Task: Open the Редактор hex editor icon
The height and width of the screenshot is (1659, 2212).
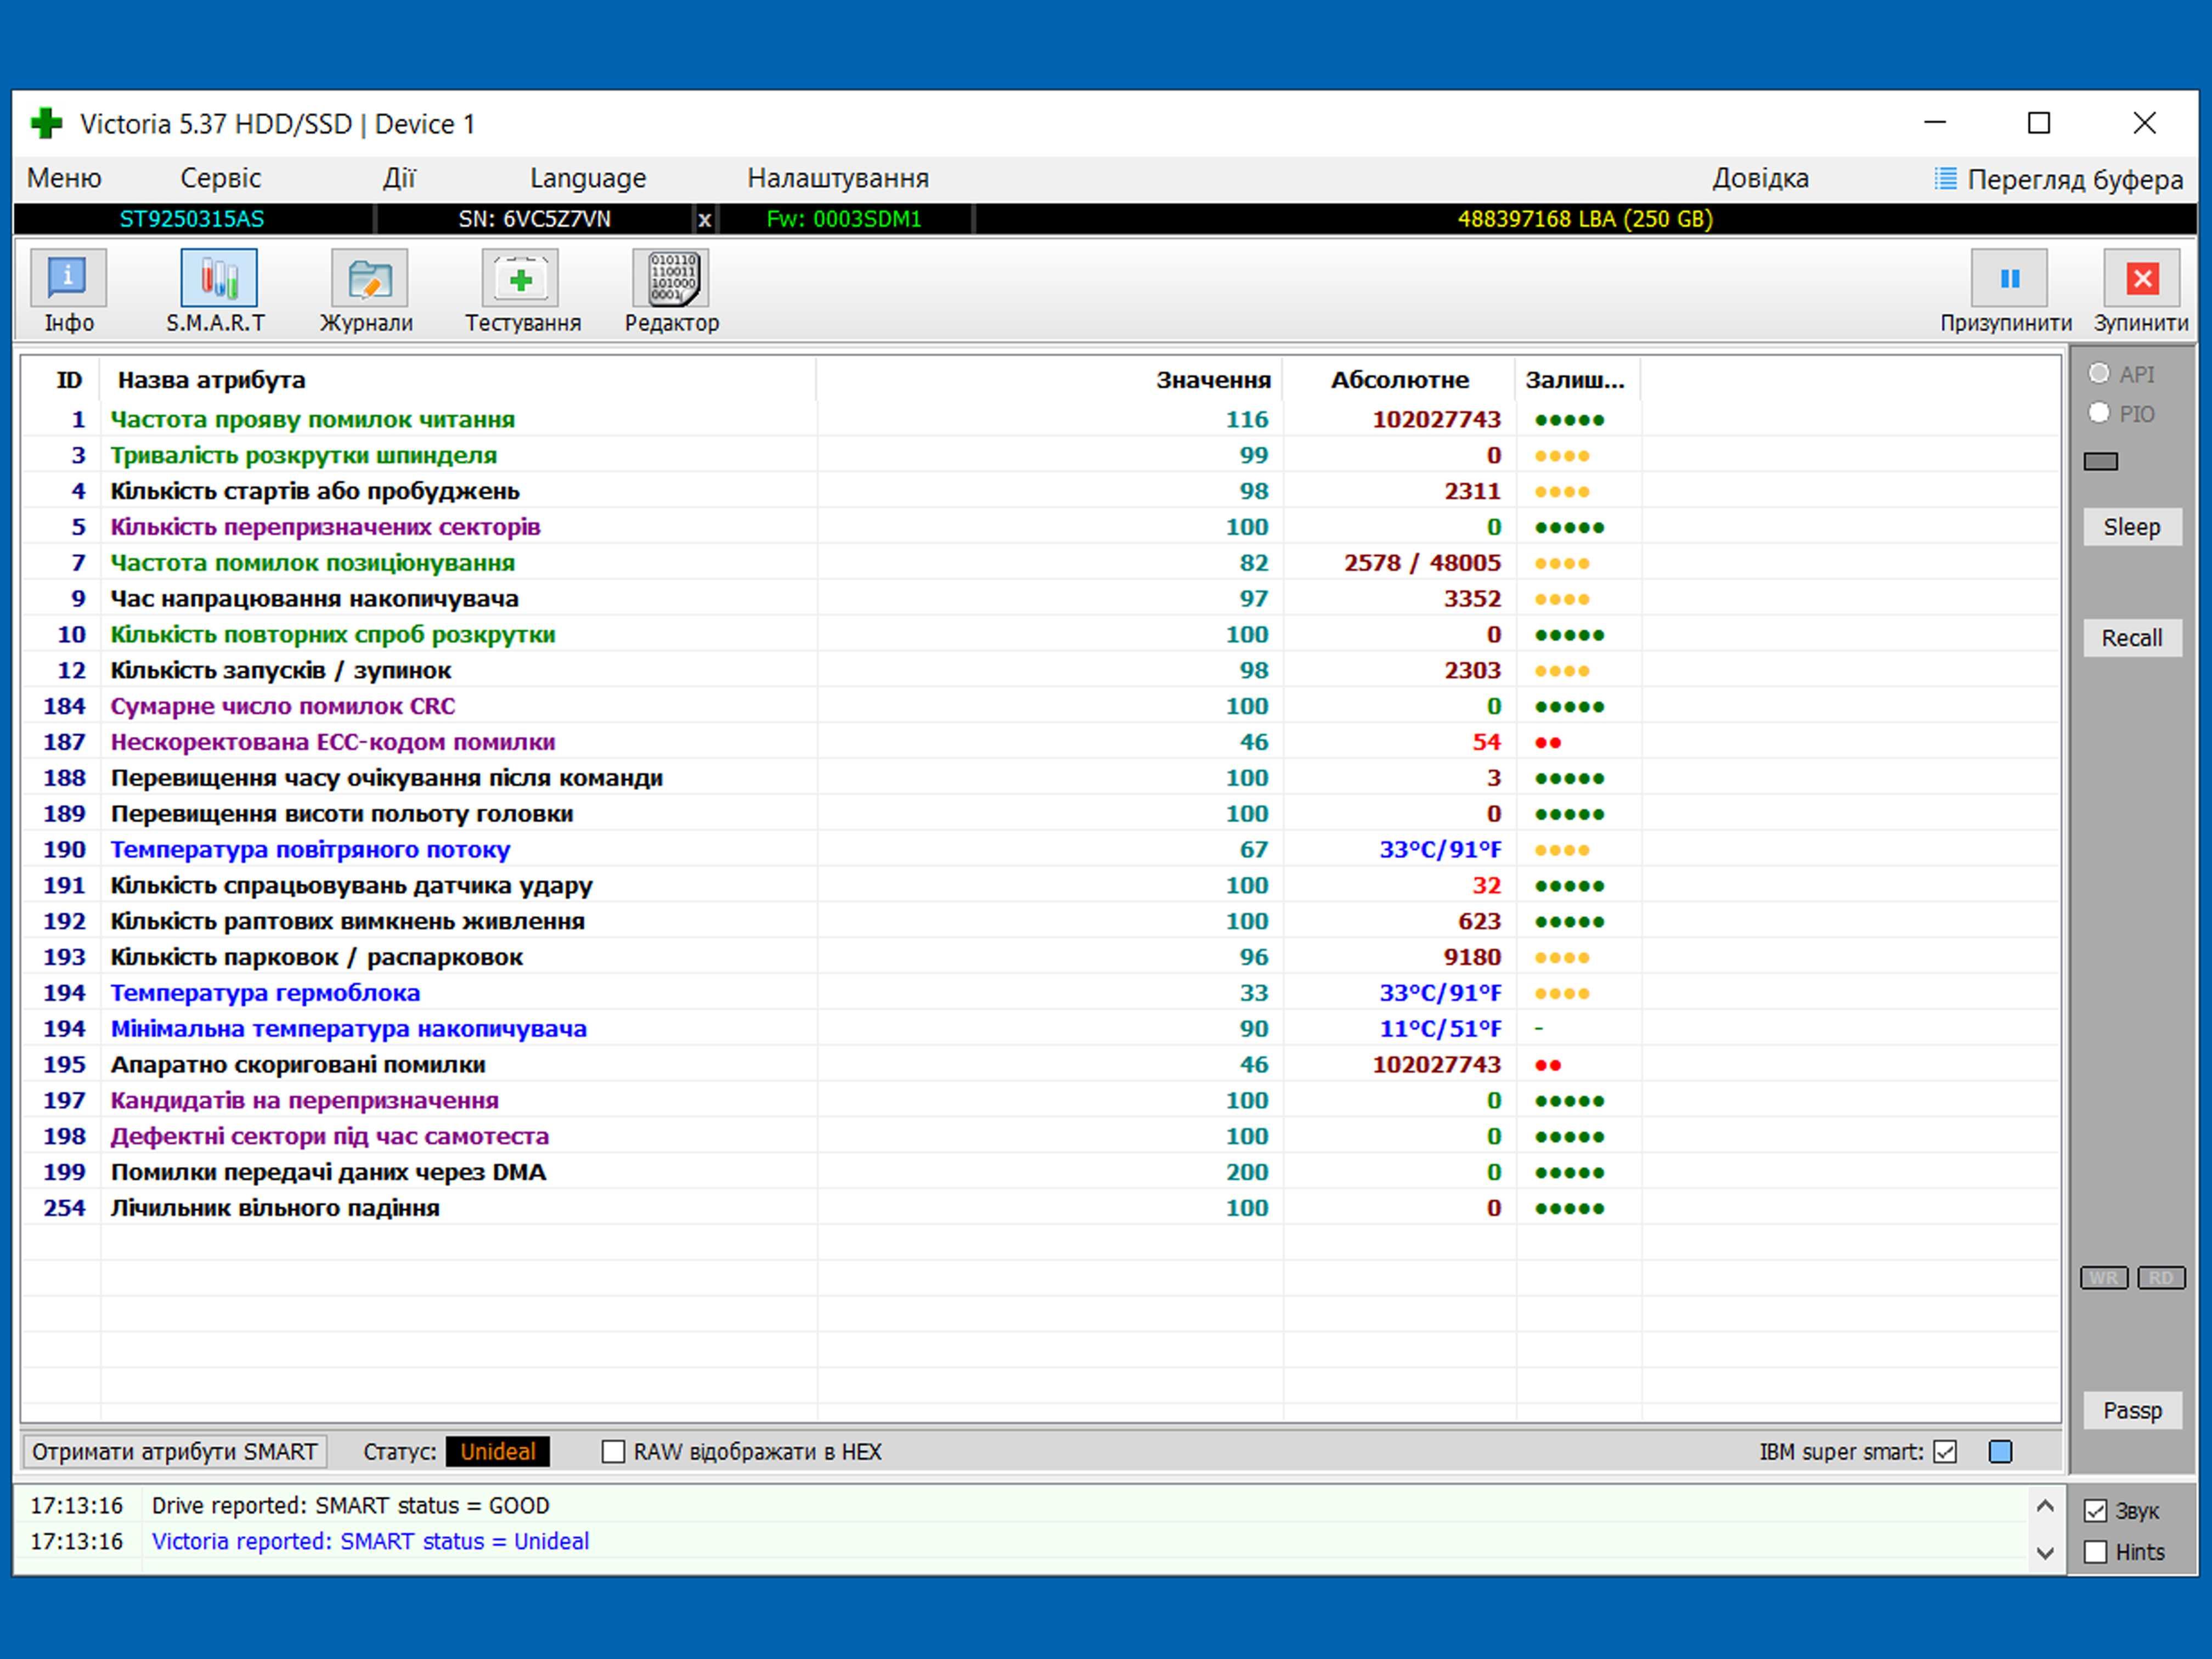Action: click(x=671, y=277)
